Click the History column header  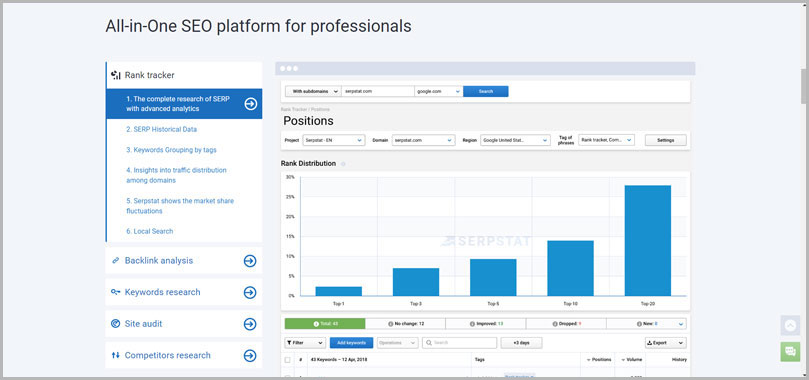point(679,360)
